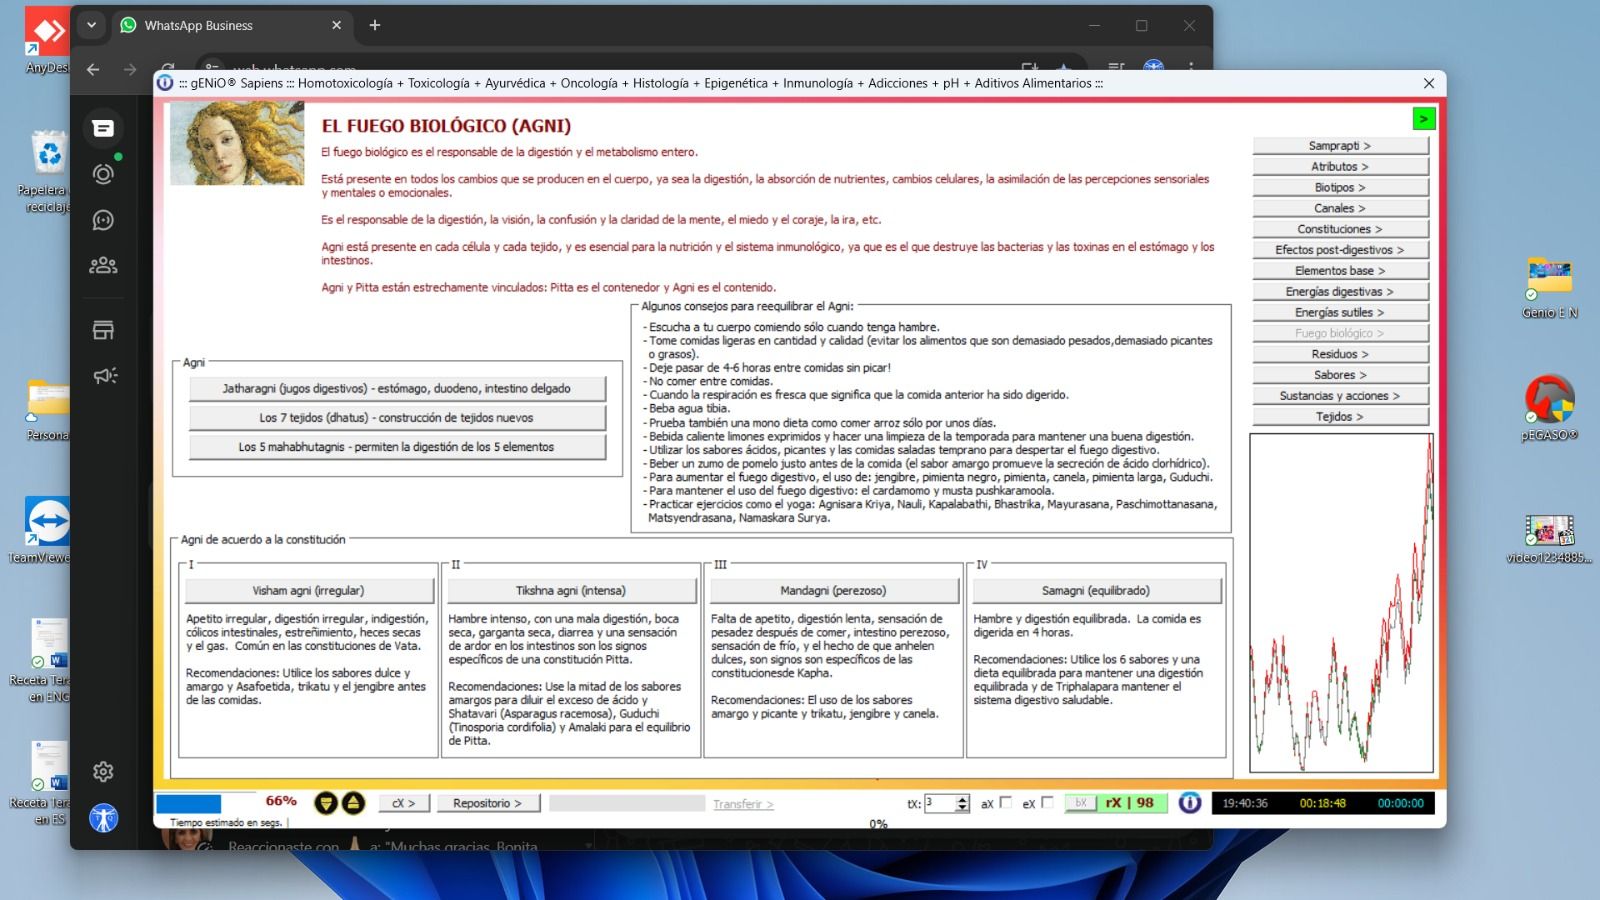Go forward in the browser window
The image size is (1600, 900).
point(130,69)
